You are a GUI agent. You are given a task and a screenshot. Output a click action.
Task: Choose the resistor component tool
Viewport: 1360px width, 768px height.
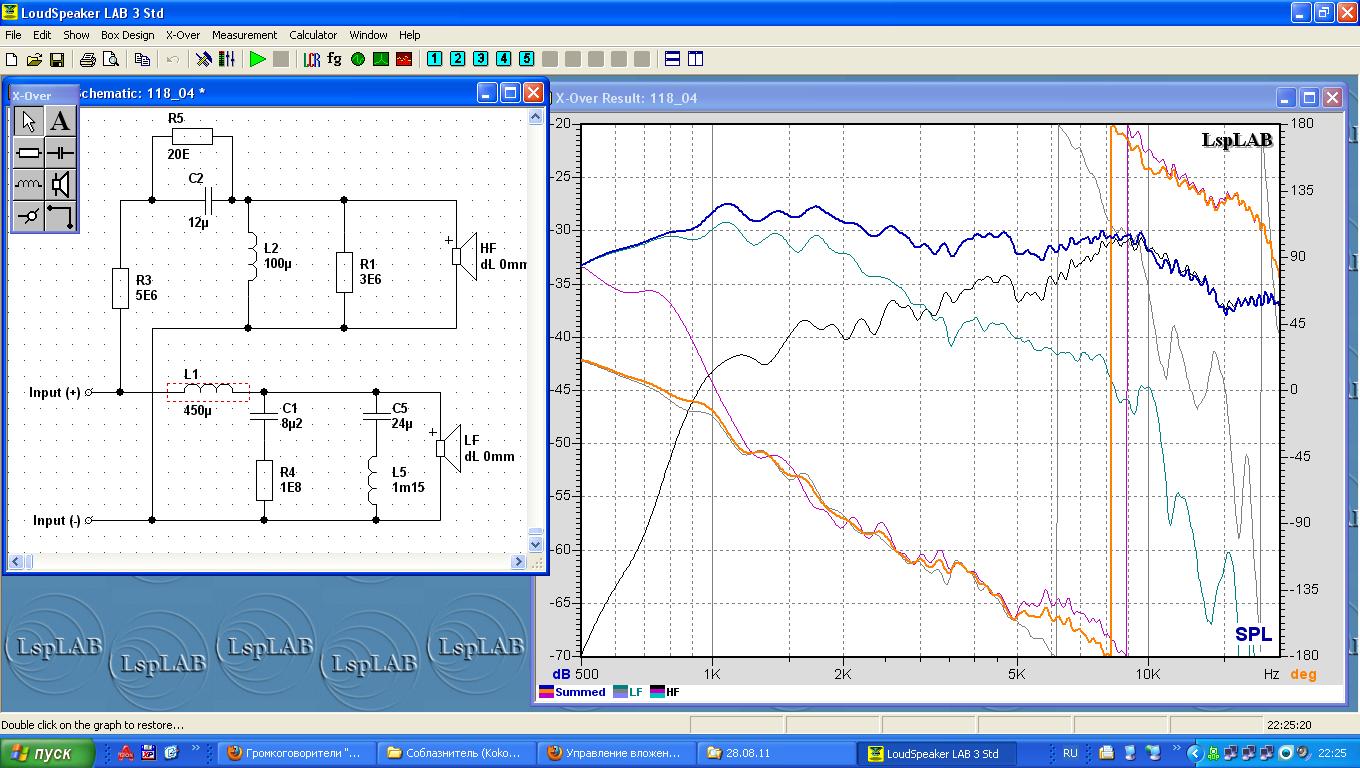pyautogui.click(x=29, y=153)
